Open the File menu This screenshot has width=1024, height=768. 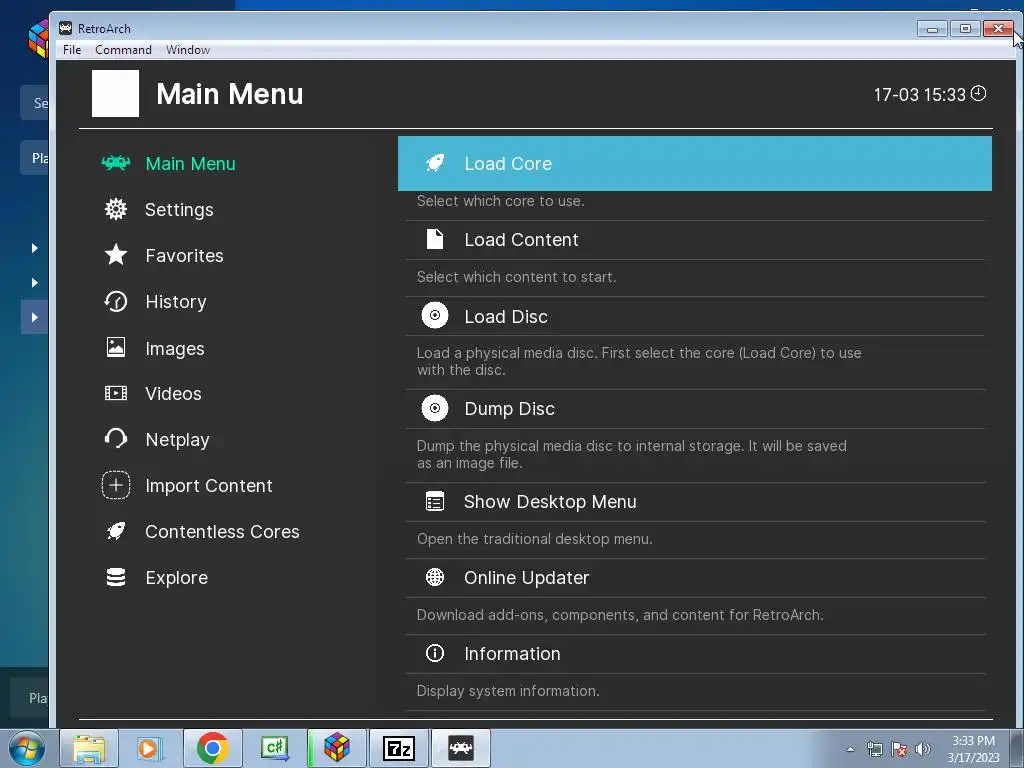[72, 50]
